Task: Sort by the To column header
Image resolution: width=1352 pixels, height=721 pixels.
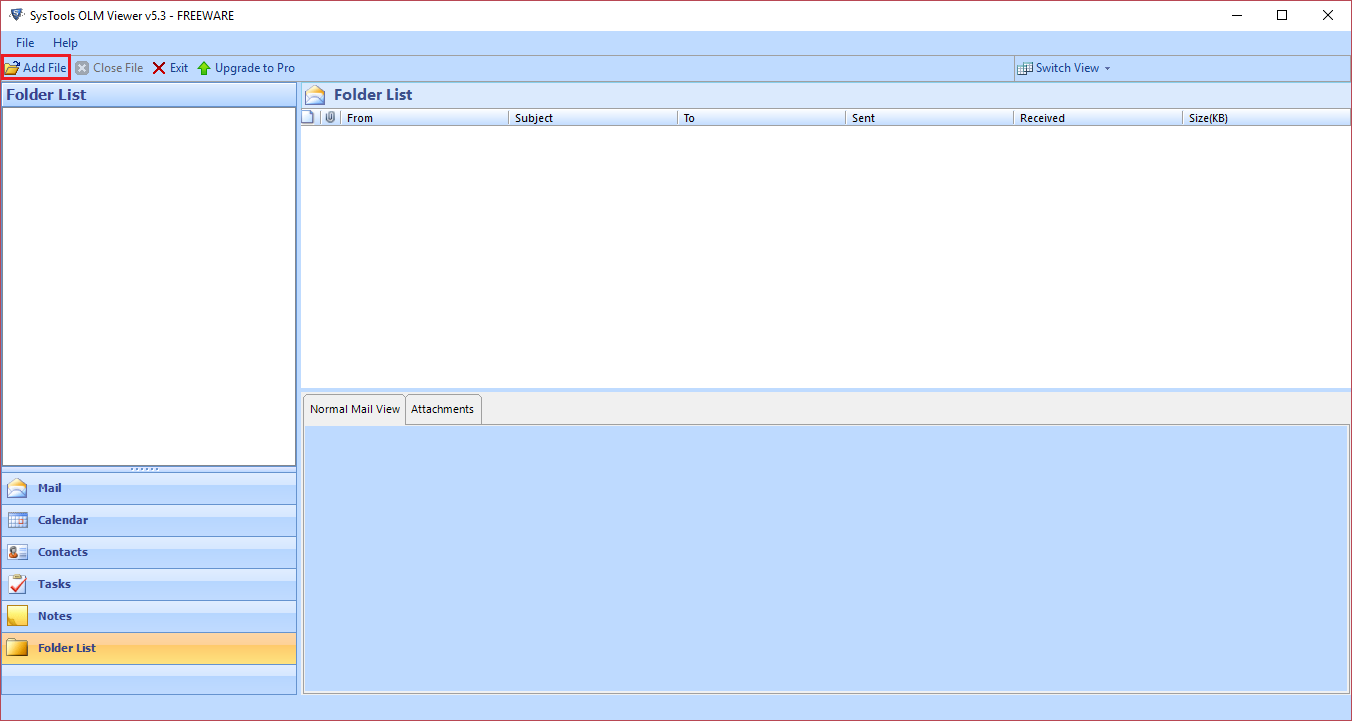Action: tap(761, 118)
